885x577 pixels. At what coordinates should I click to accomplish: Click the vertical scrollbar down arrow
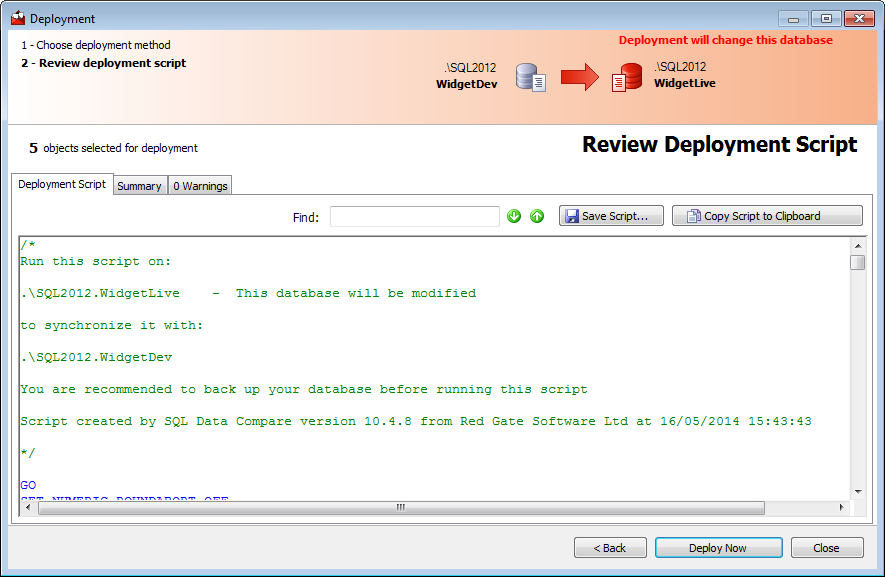[857, 491]
